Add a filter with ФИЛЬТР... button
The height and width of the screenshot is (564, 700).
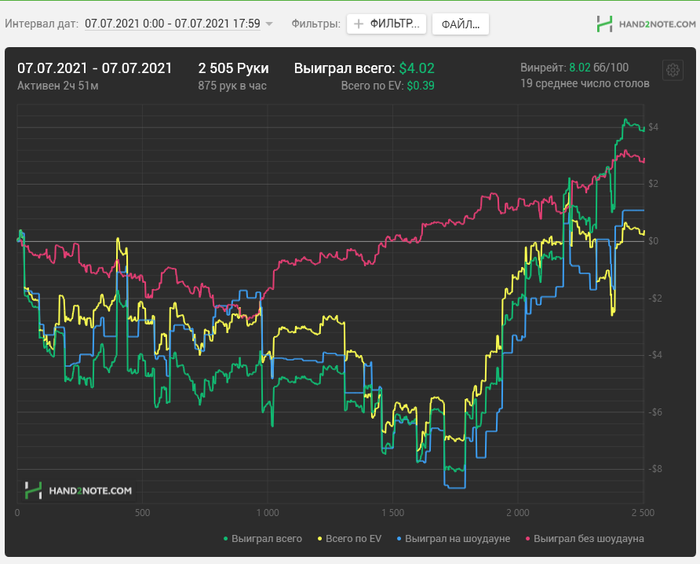click(386, 24)
